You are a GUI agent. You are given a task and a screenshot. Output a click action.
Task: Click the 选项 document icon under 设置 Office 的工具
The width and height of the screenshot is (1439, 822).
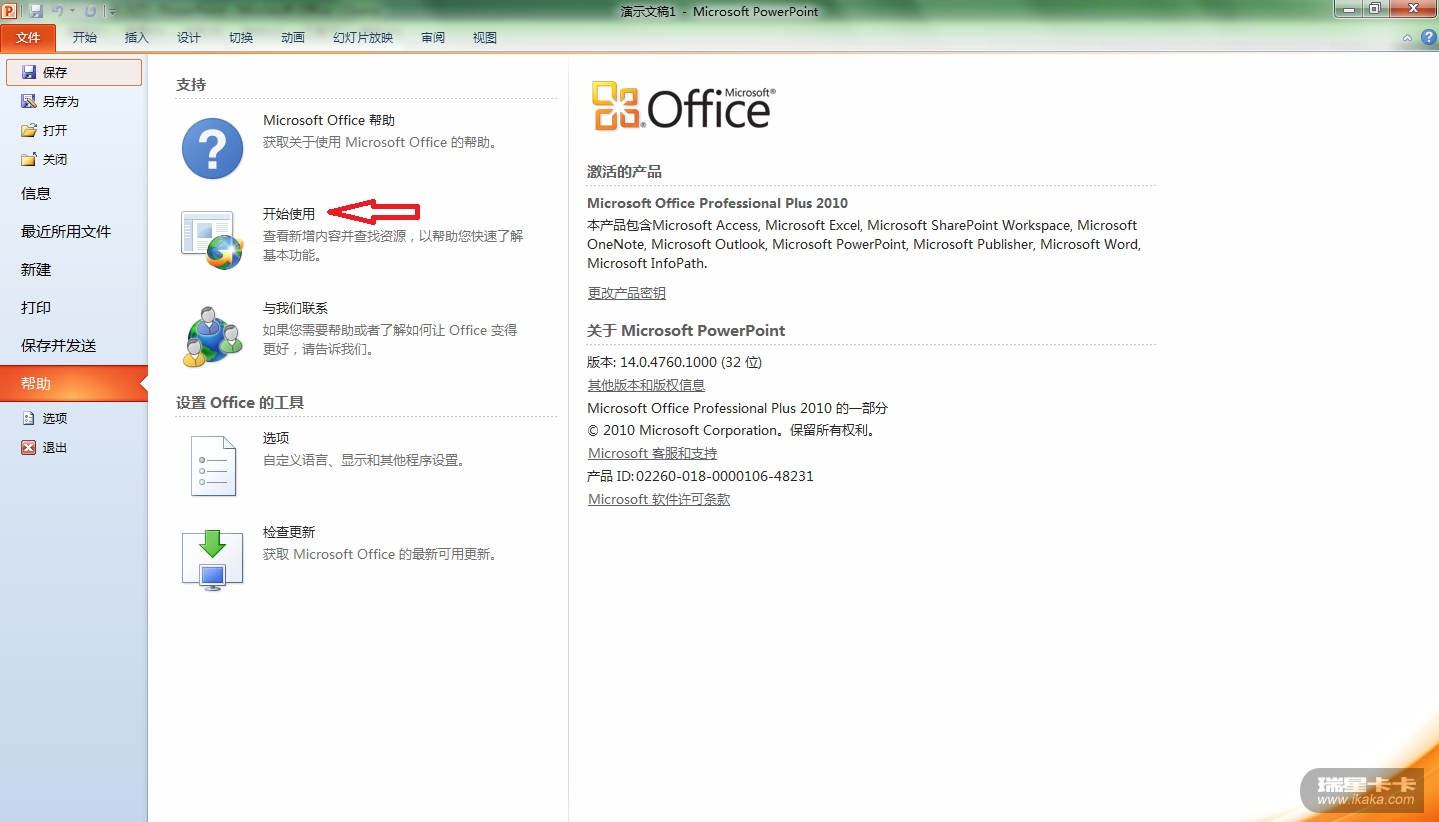213,466
